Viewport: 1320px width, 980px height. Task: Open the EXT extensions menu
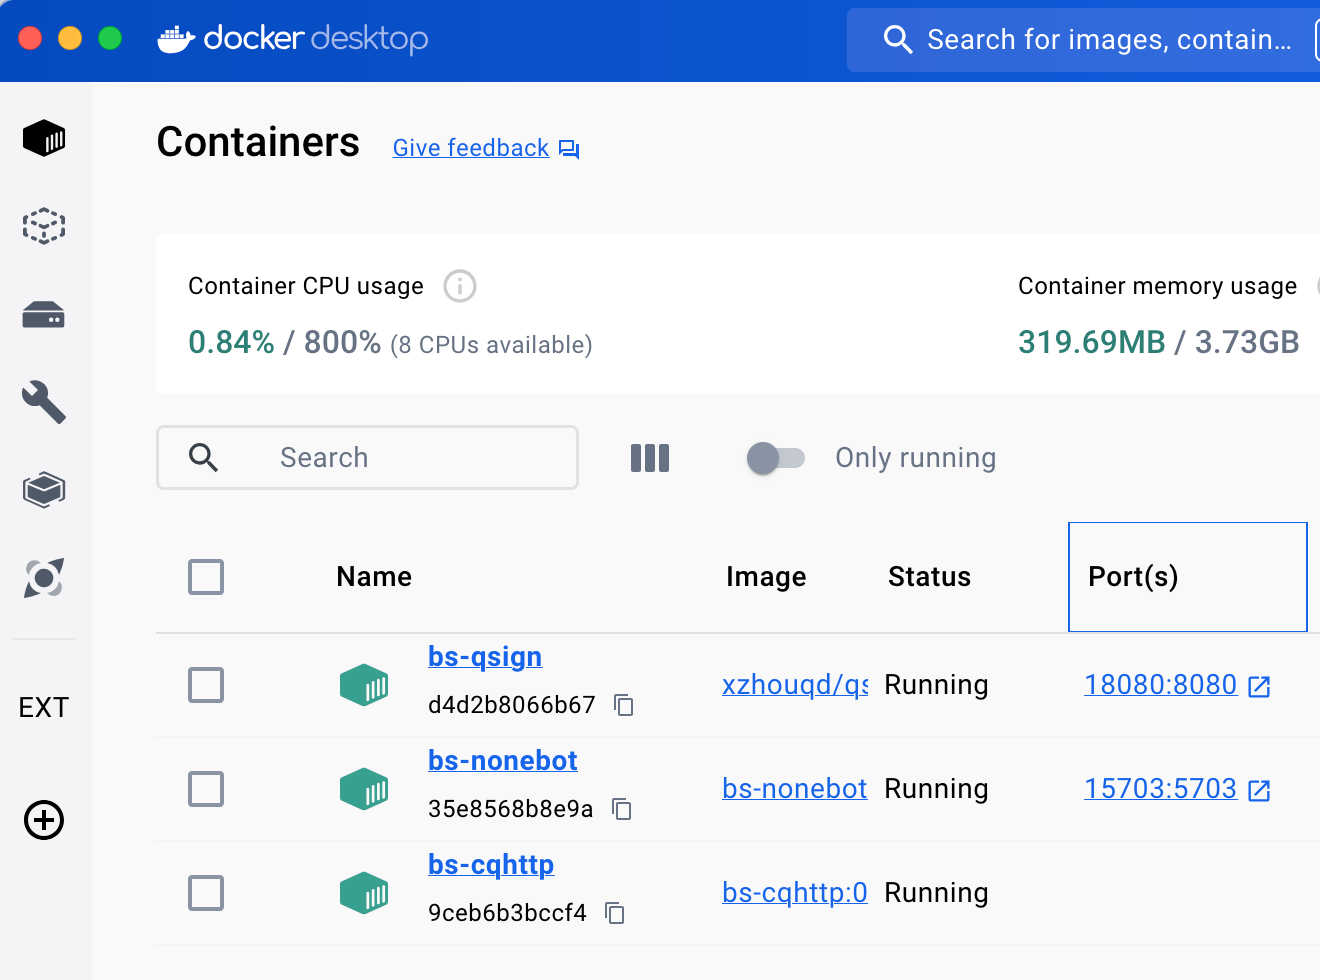[44, 707]
